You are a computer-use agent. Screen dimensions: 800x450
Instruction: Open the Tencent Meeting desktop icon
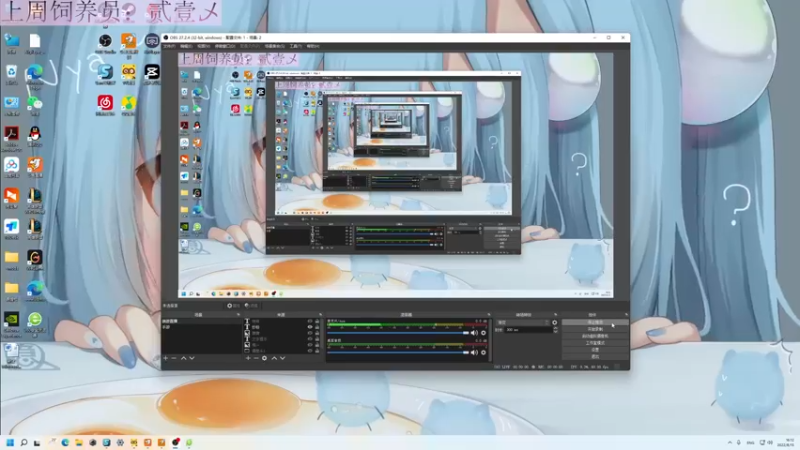11,229
